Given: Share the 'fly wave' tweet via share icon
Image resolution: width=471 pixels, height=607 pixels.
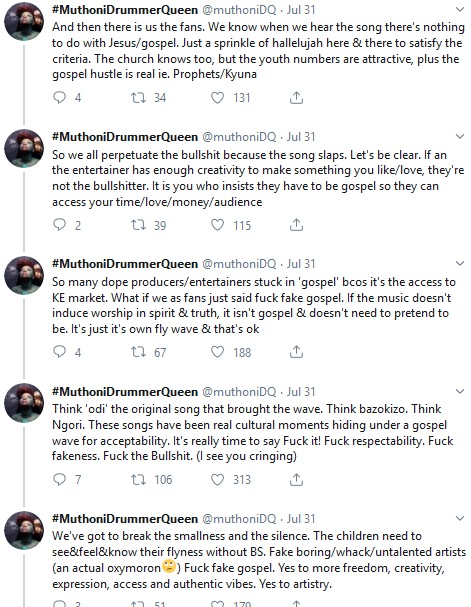Looking at the screenshot, I should (x=296, y=352).
